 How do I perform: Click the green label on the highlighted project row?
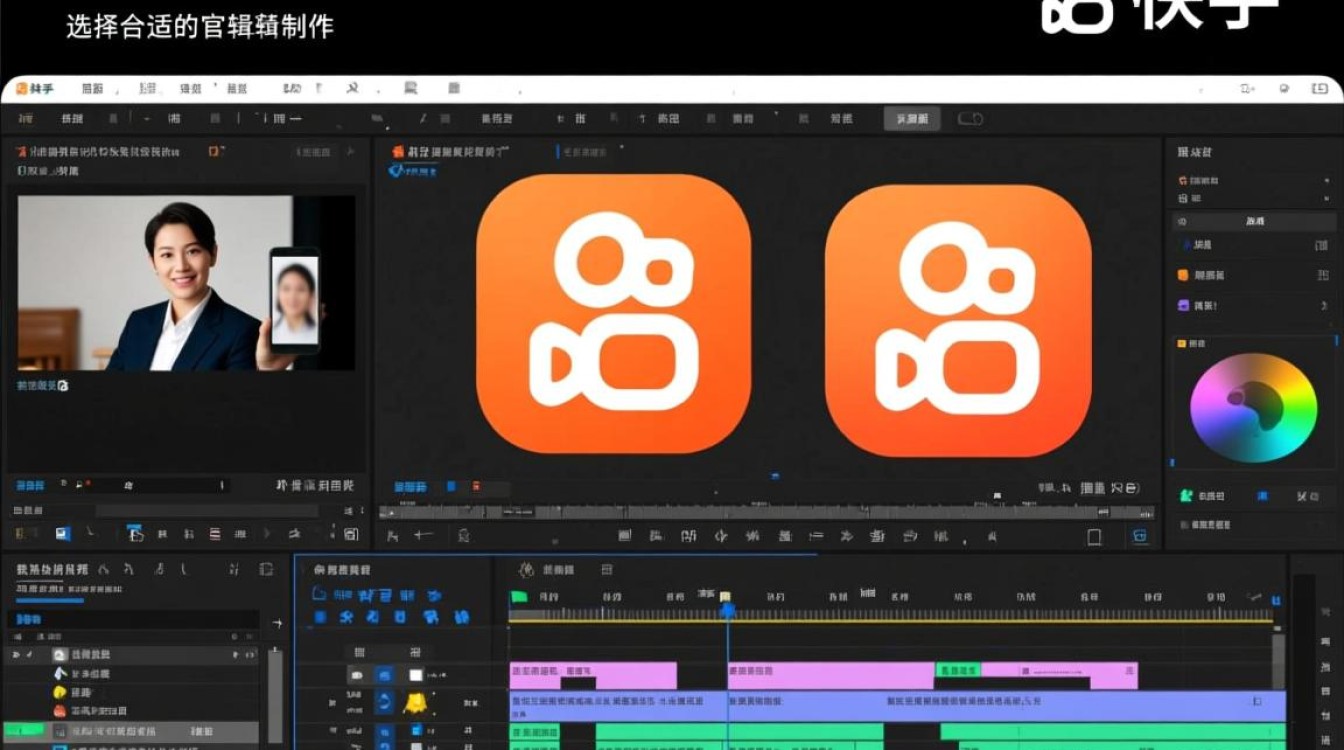[x=25, y=731]
